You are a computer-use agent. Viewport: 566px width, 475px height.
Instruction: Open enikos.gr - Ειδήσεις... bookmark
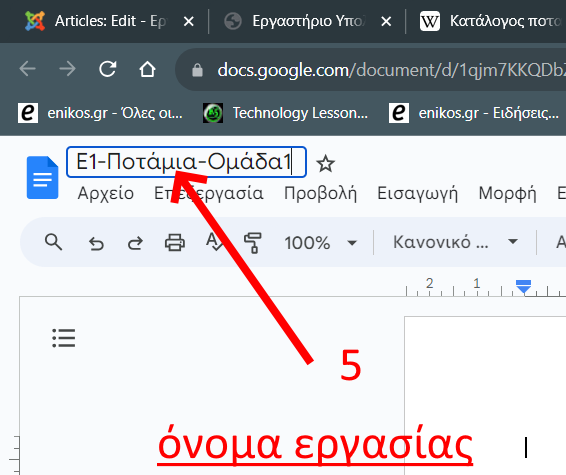click(x=474, y=113)
